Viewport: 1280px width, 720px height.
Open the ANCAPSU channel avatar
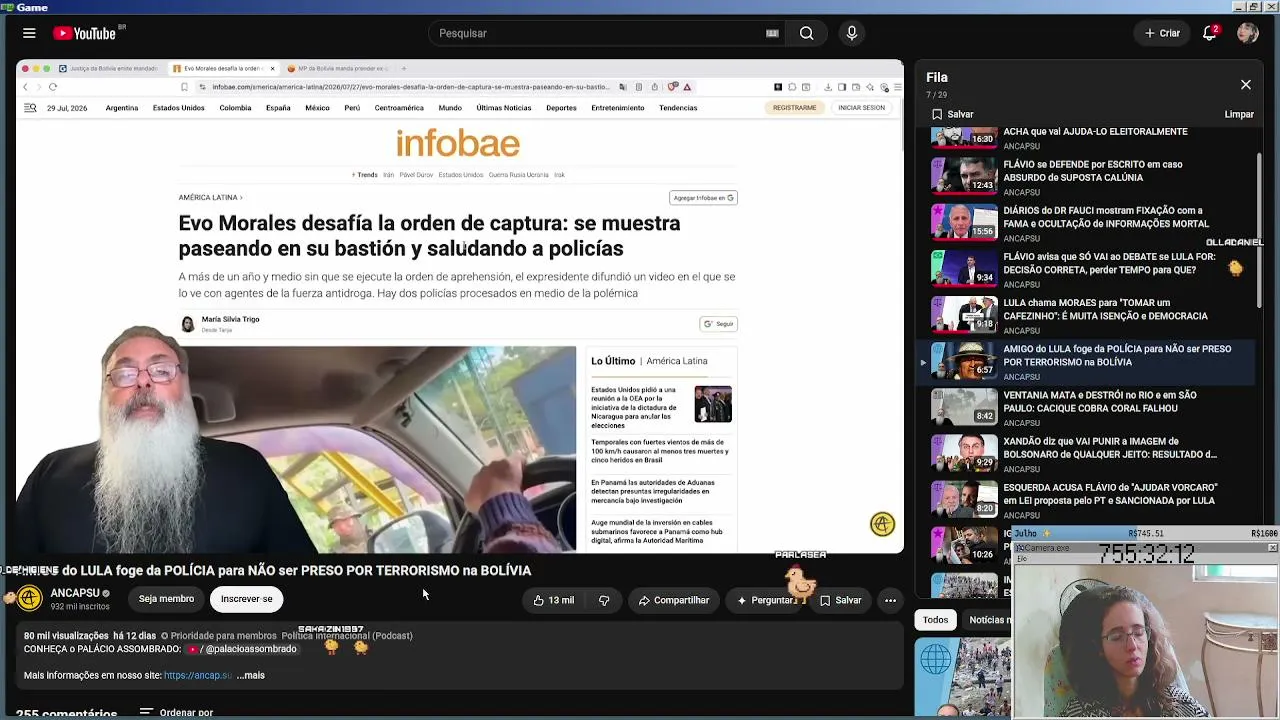30,598
